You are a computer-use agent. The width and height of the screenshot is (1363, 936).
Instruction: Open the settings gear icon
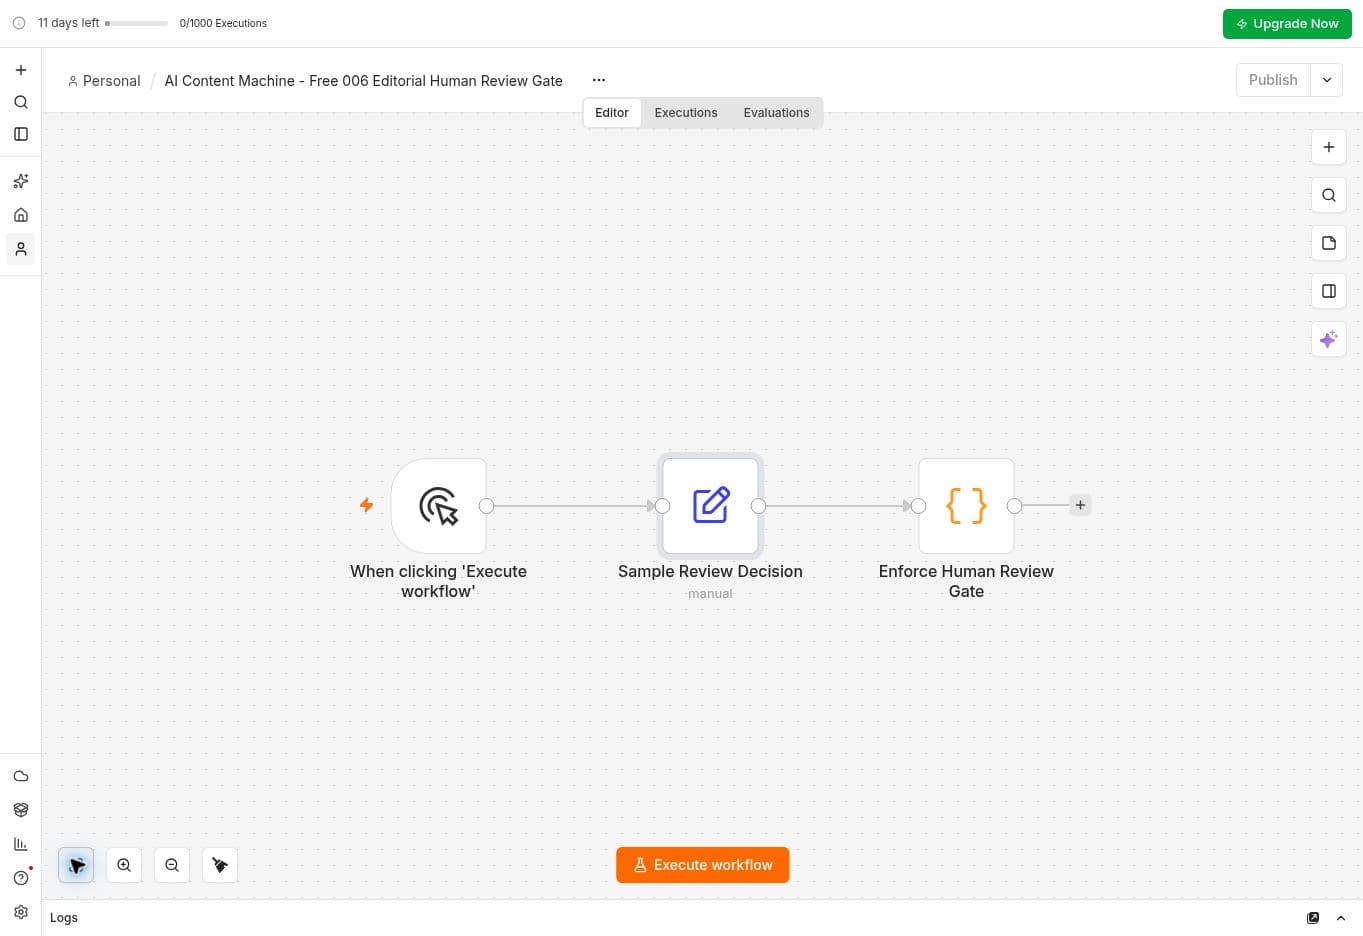[x=21, y=912]
